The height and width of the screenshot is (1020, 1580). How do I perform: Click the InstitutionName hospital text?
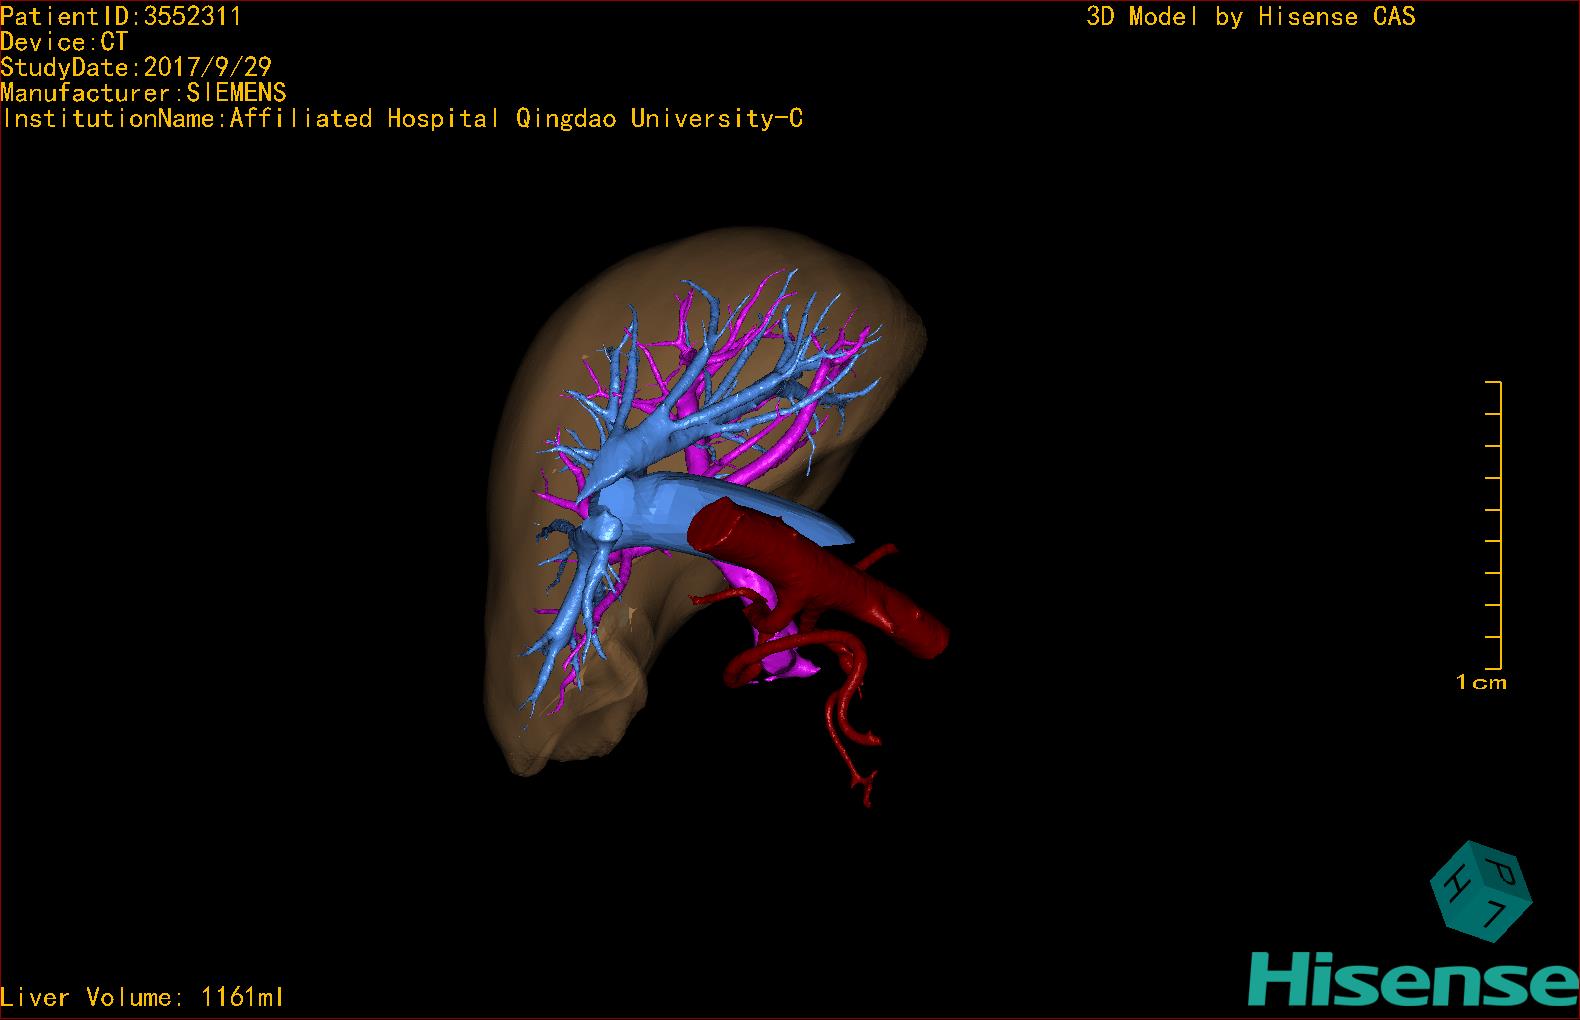point(402,119)
